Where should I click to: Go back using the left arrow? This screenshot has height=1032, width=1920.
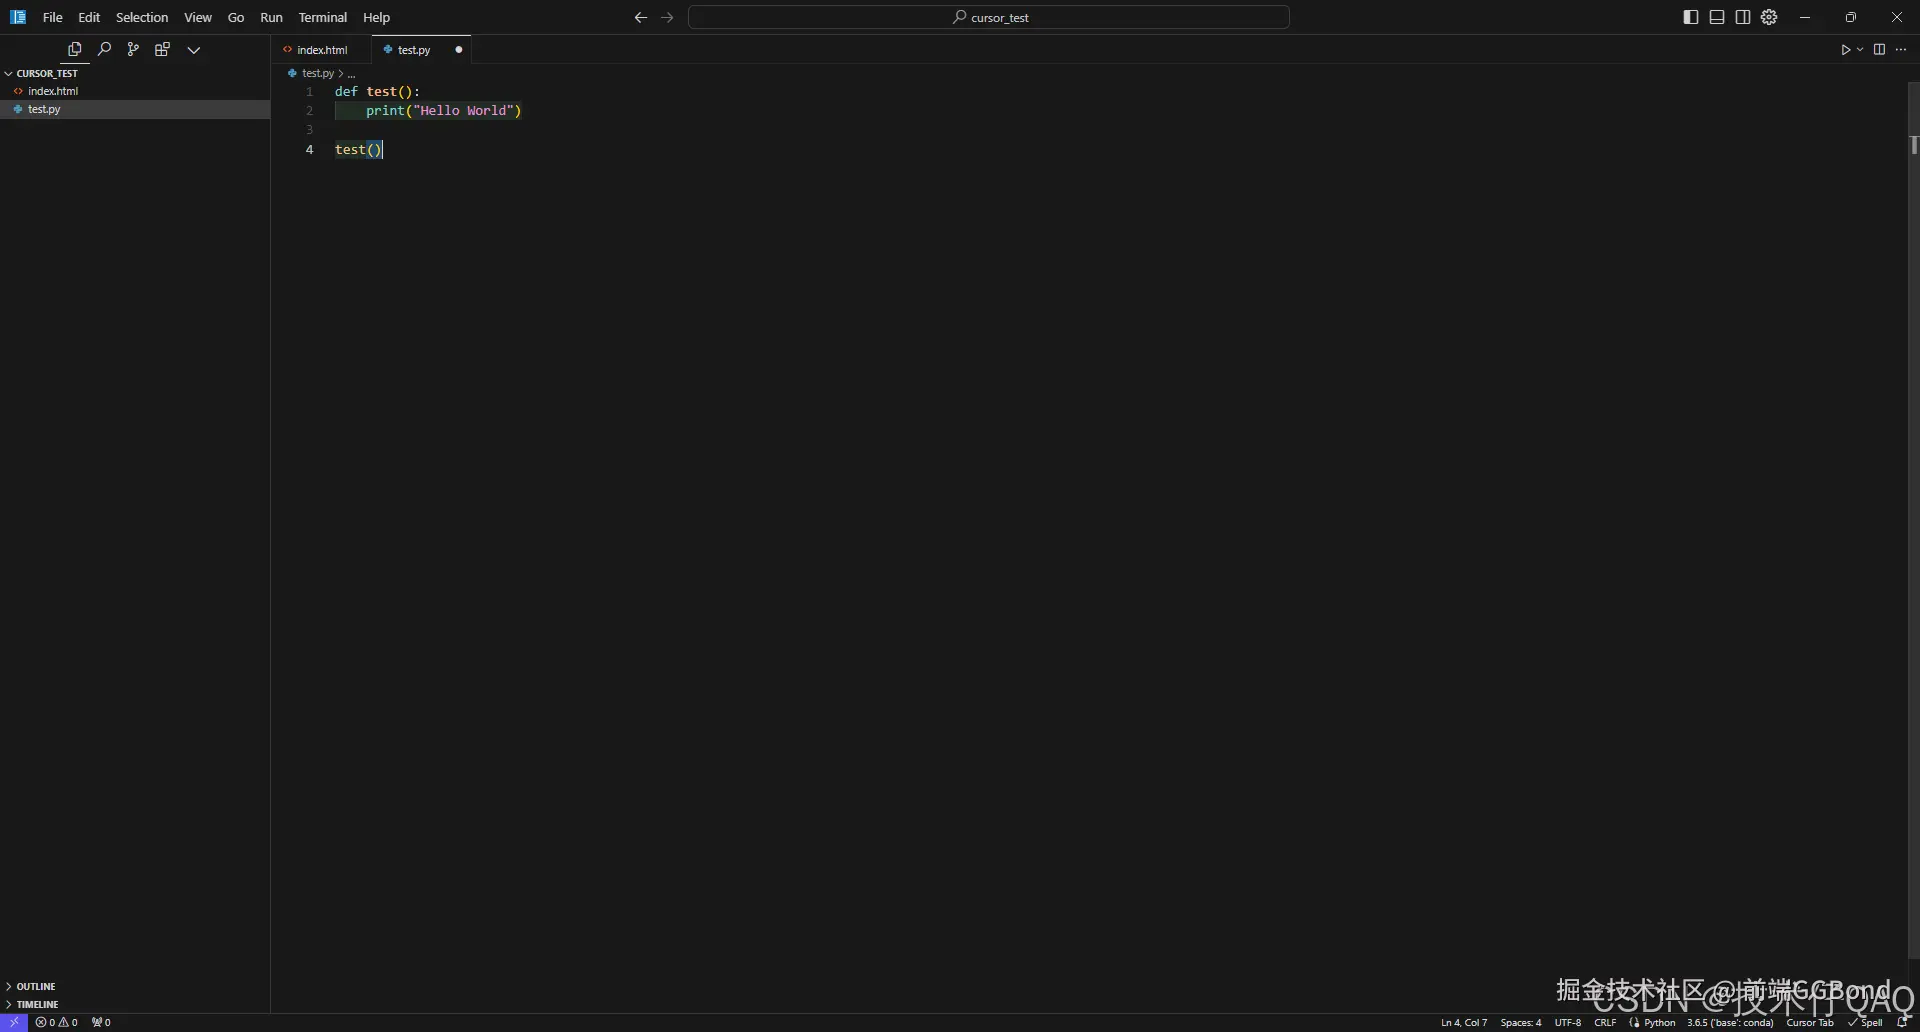pyautogui.click(x=641, y=17)
